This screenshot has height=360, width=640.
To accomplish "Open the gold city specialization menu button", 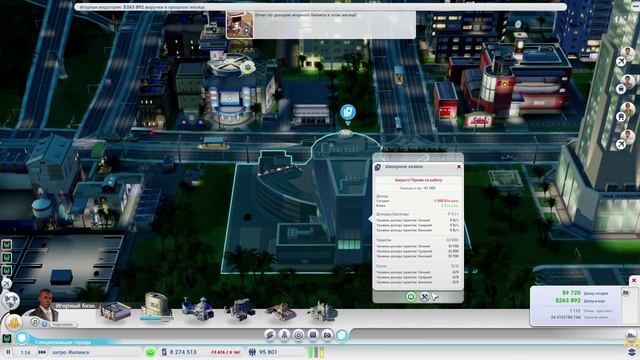I will pos(14,322).
